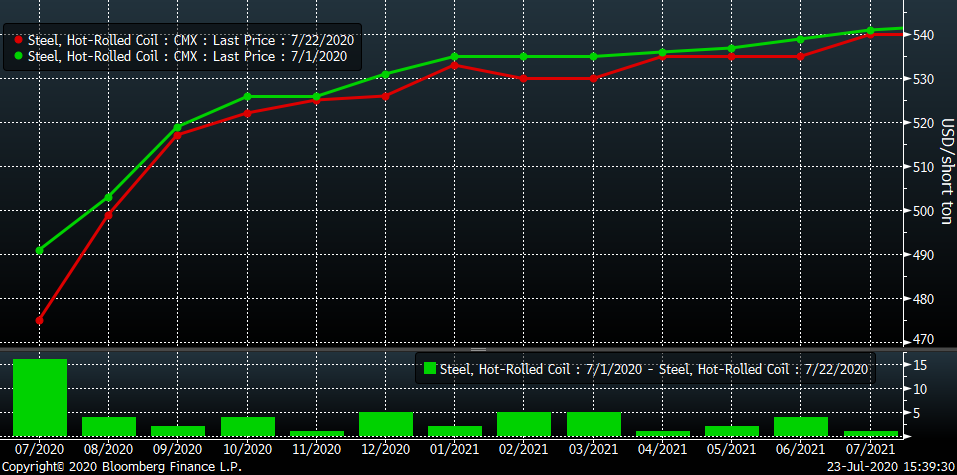Click the 09/2020 x-axis label
The image size is (957, 475).
click(x=177, y=451)
